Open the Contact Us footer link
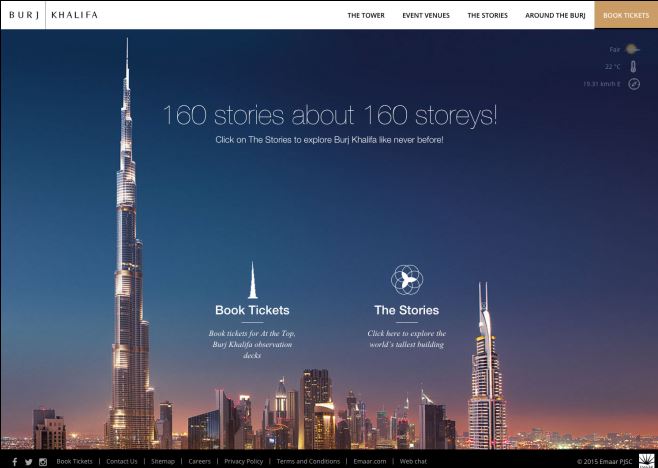Viewport: 658px width, 468px height. coord(122,461)
